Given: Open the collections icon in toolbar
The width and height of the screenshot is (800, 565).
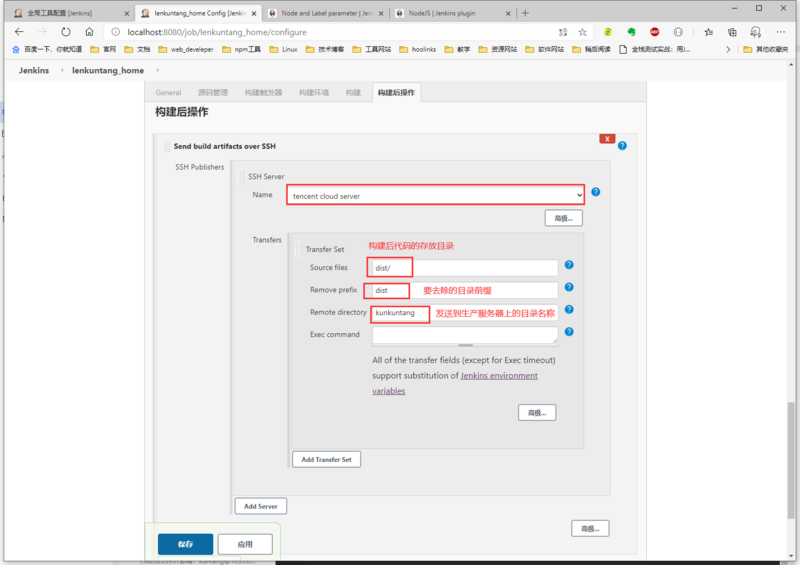Looking at the screenshot, I should 732,32.
